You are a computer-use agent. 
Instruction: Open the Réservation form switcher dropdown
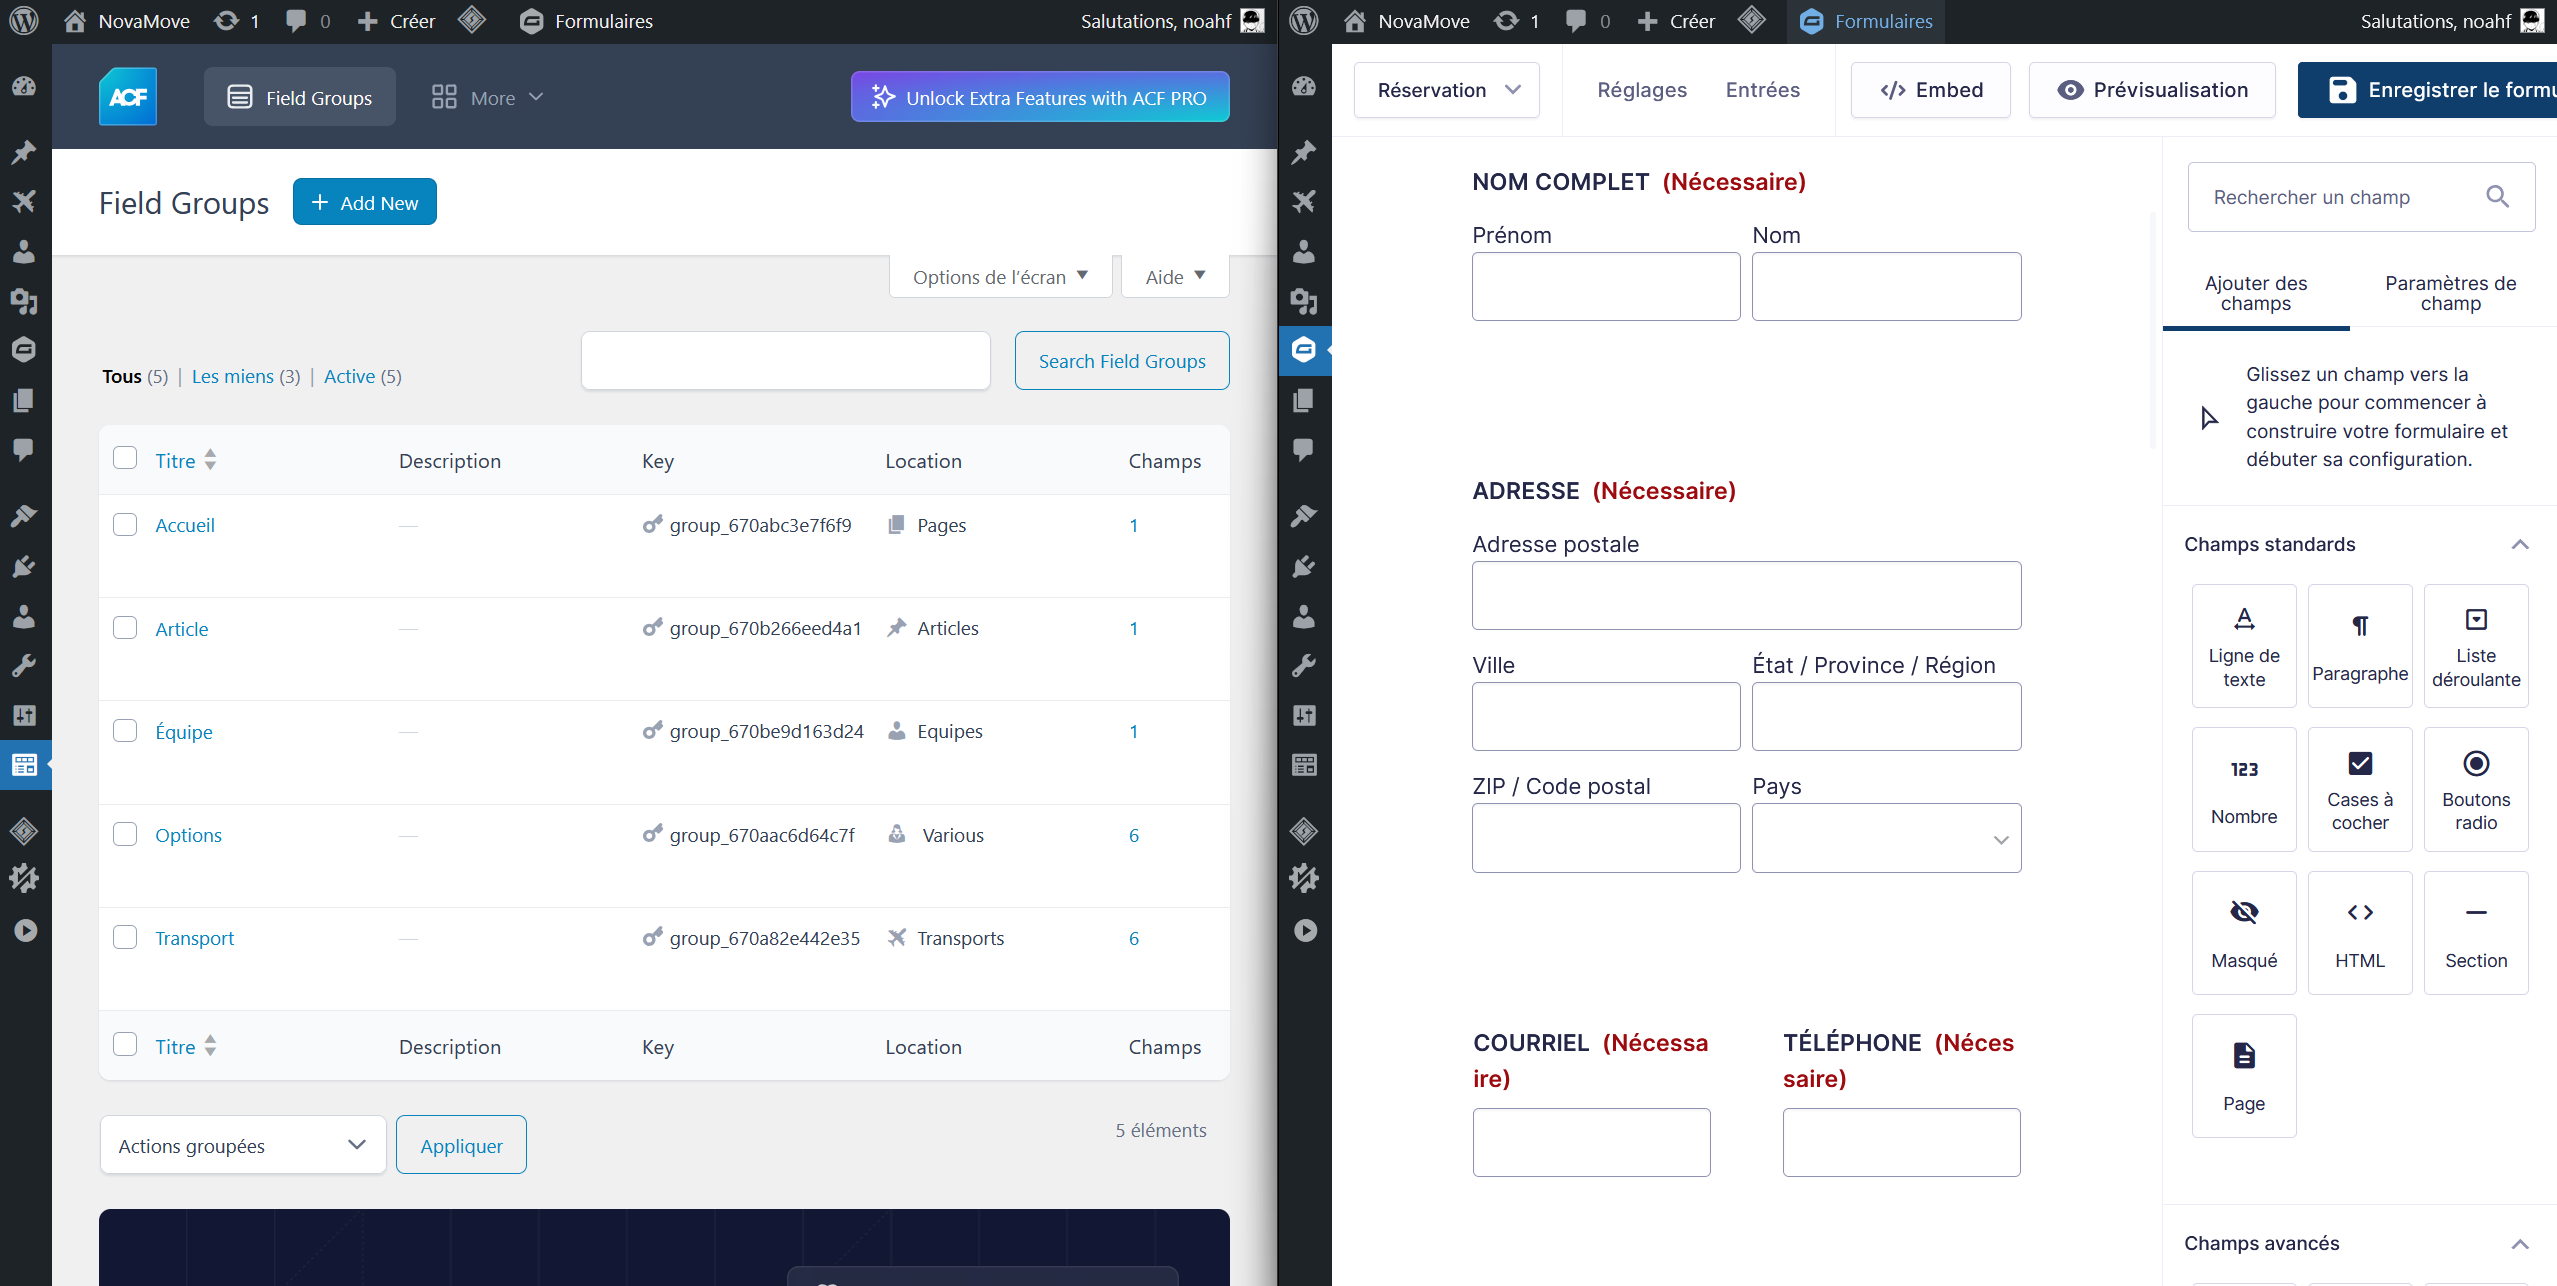[1446, 90]
